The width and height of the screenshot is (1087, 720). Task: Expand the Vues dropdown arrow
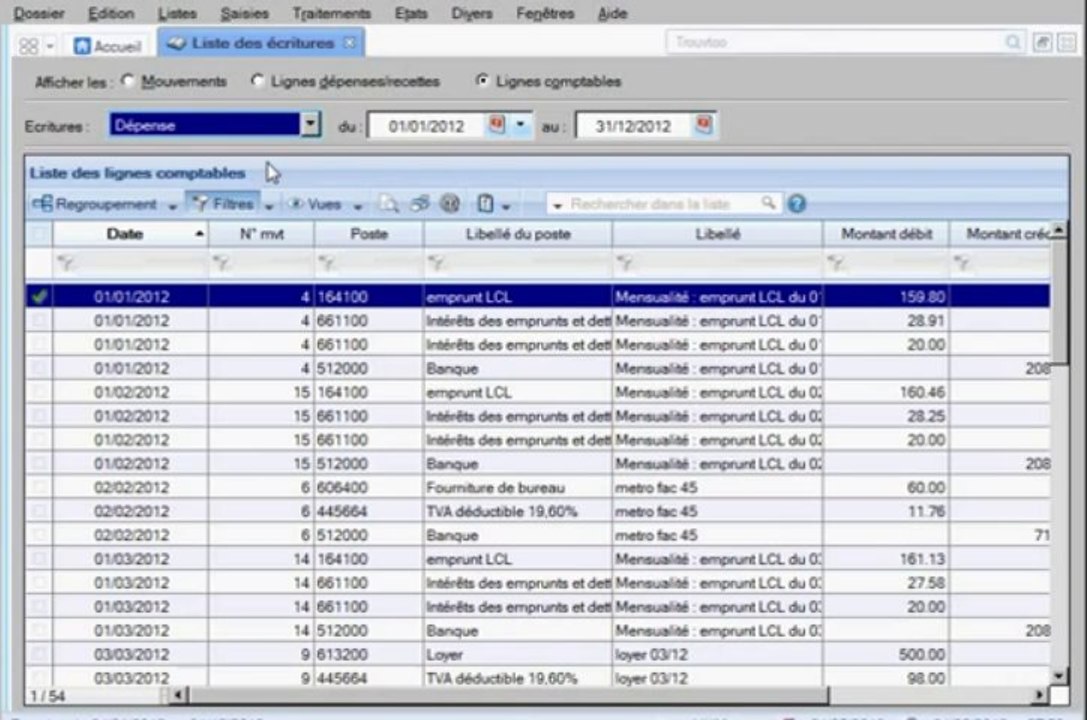[358, 206]
